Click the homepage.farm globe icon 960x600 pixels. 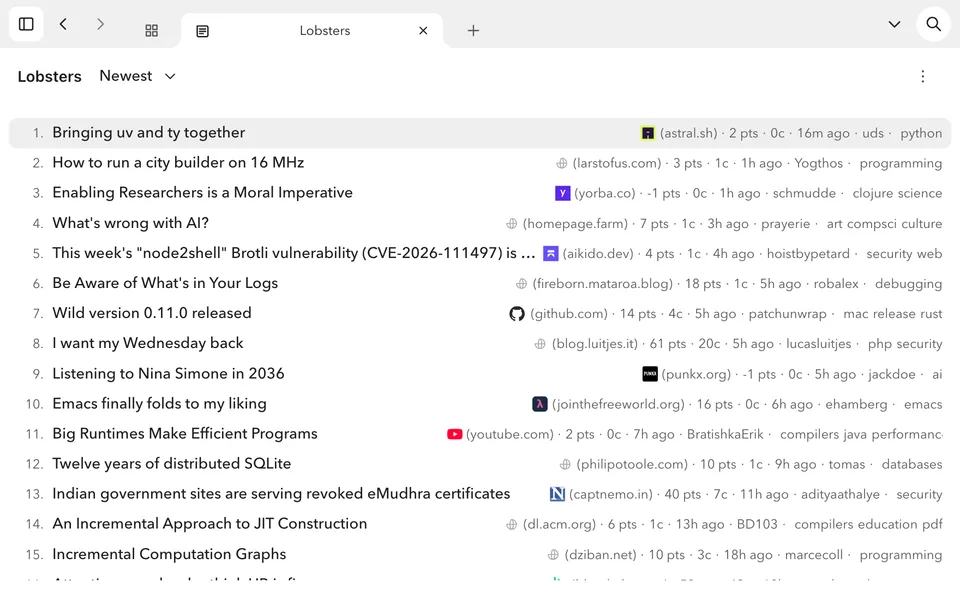coord(511,224)
